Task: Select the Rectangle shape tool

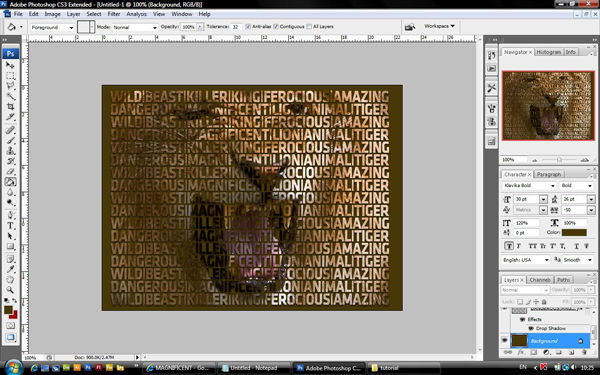Action: (10, 246)
